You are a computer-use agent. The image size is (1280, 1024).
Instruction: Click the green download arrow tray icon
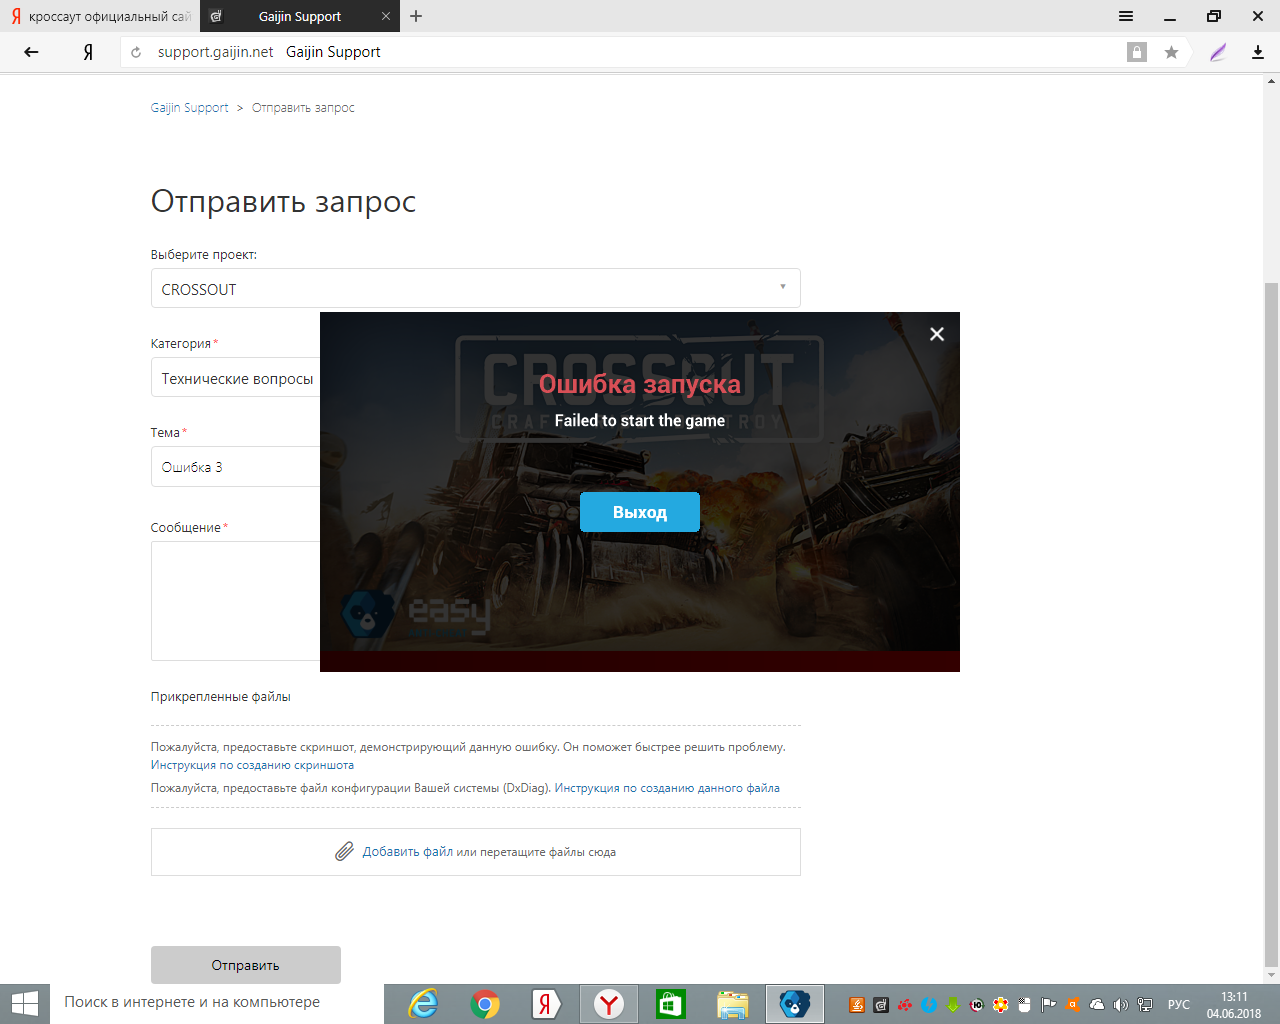tap(953, 1005)
